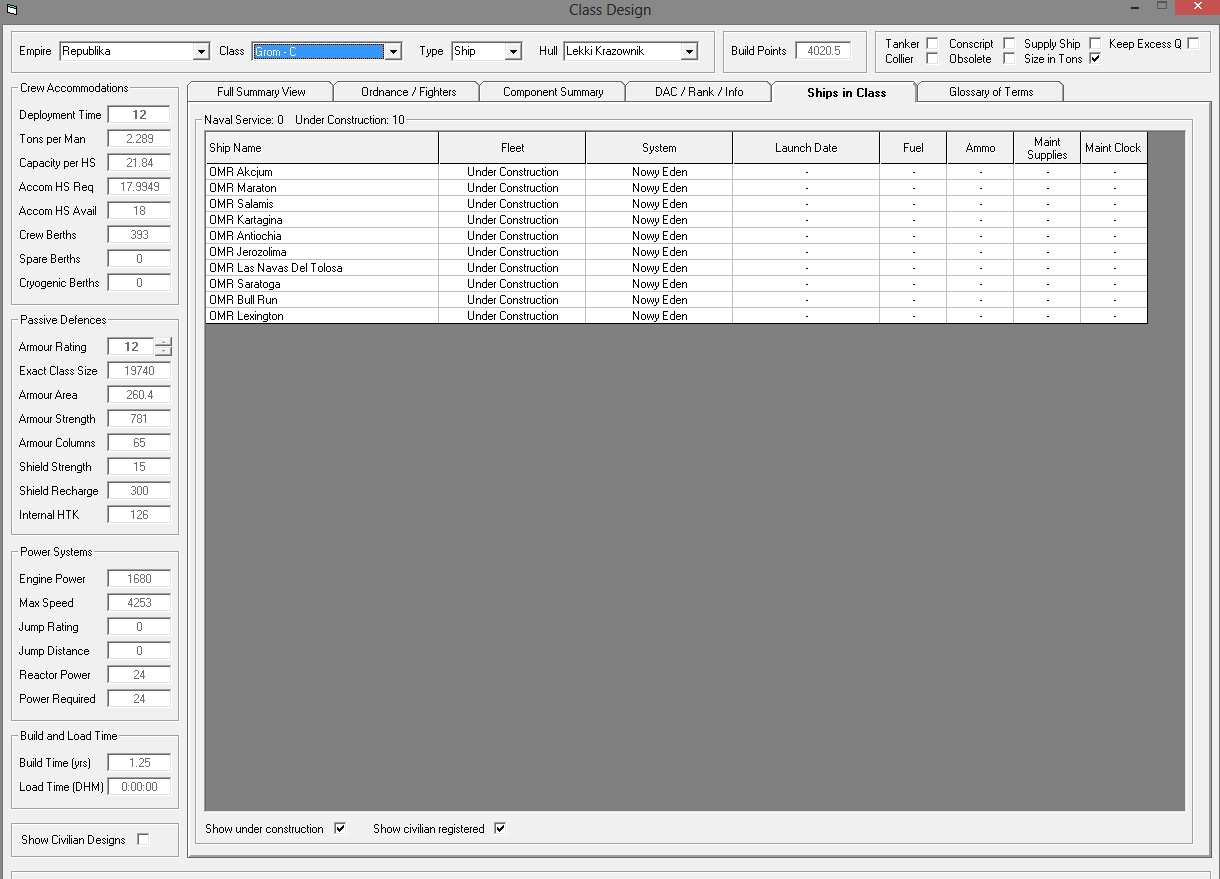Open the Empire dropdown
The width and height of the screenshot is (1220, 879).
[x=201, y=52]
